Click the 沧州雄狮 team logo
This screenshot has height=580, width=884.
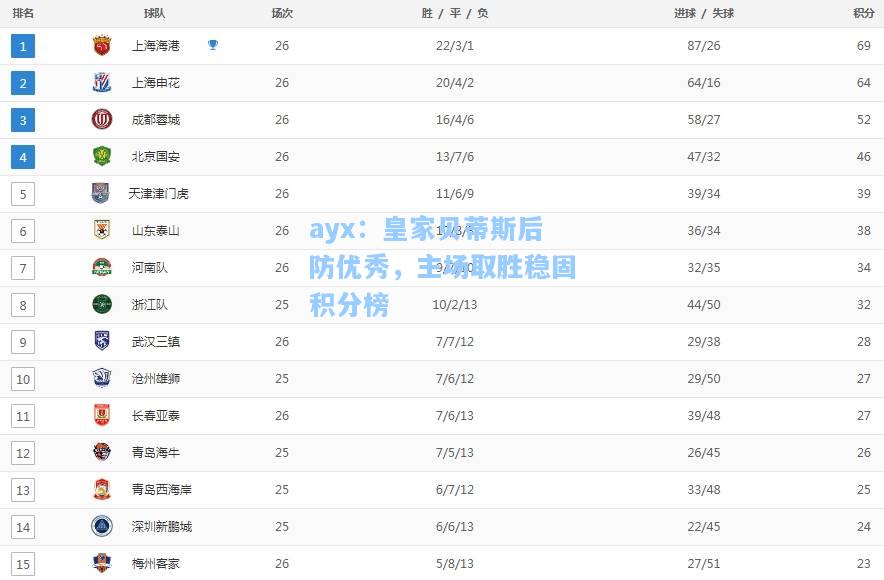[102, 378]
